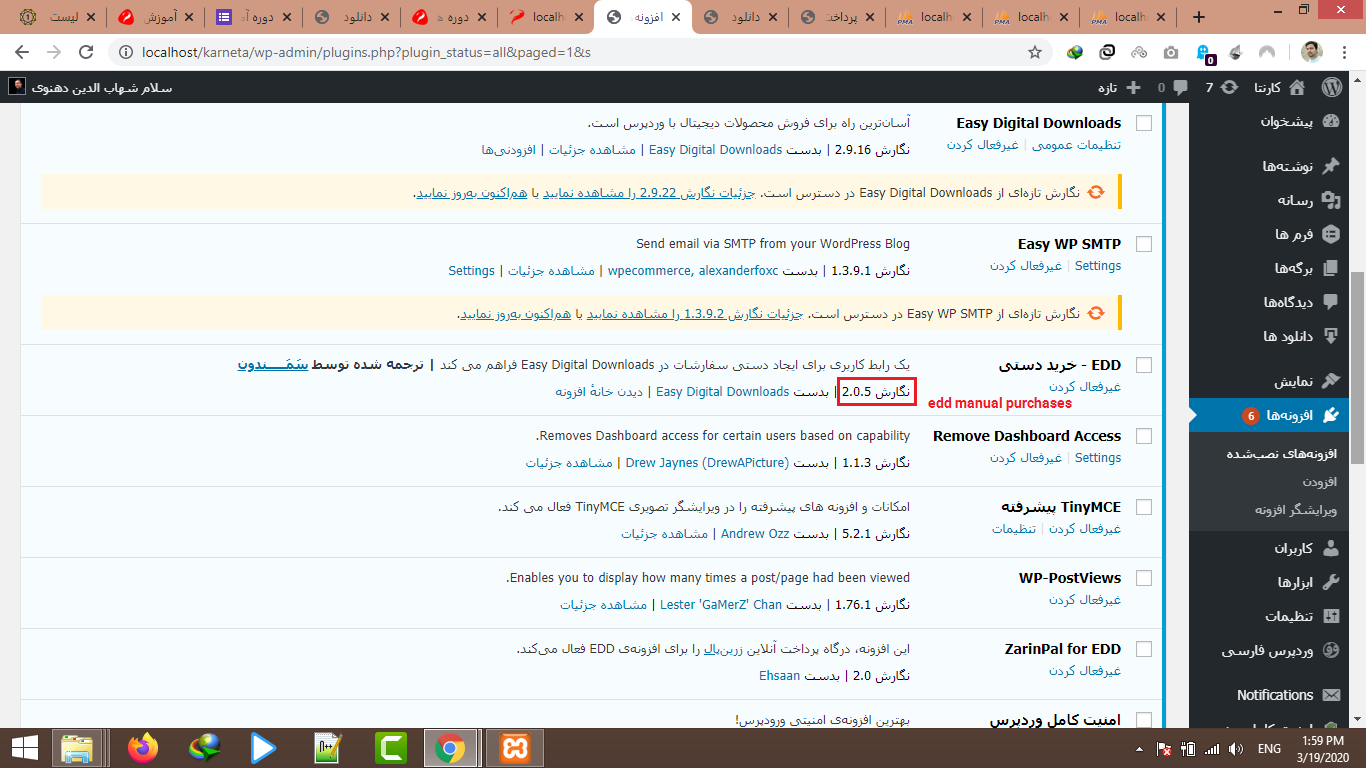The image size is (1366, 768).
Task: Deactivate ZarinPal for EDD plugin
Action: tap(1085, 671)
